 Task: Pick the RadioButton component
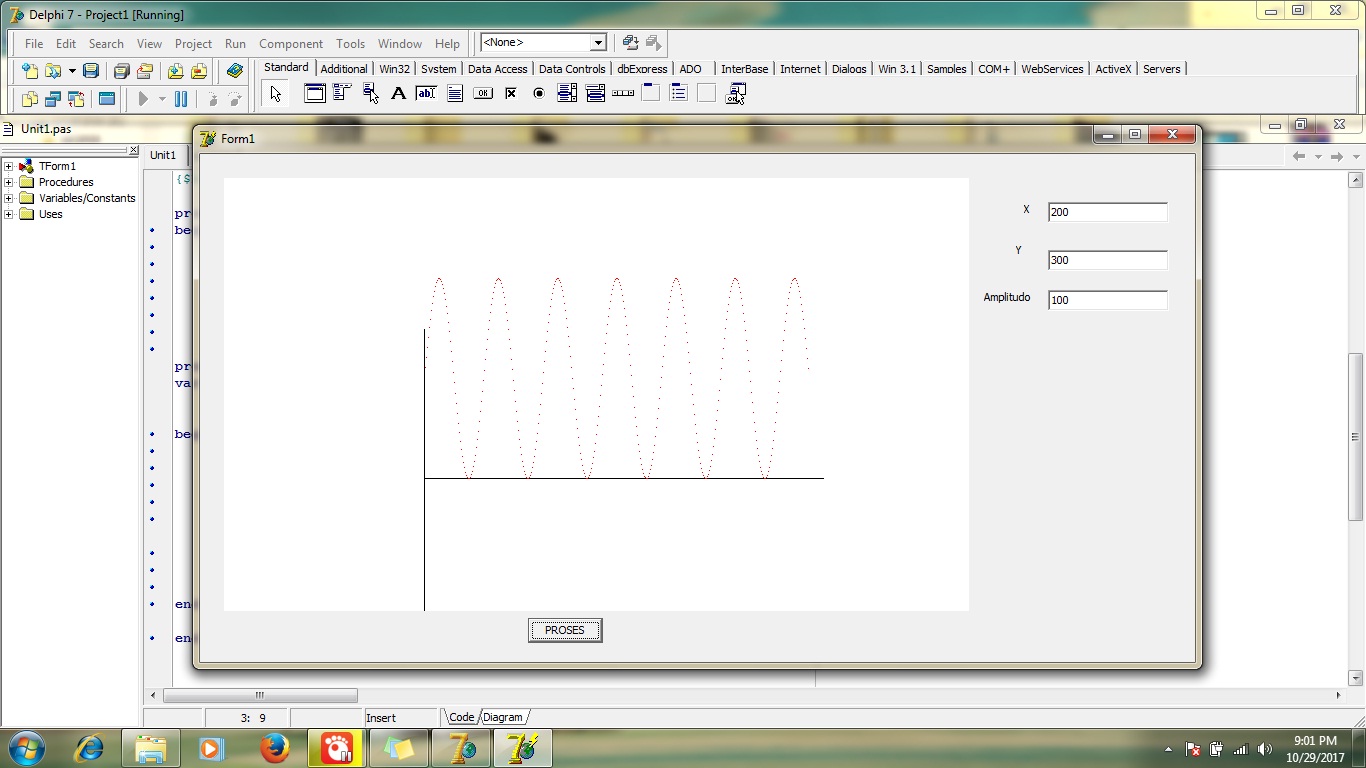538,93
